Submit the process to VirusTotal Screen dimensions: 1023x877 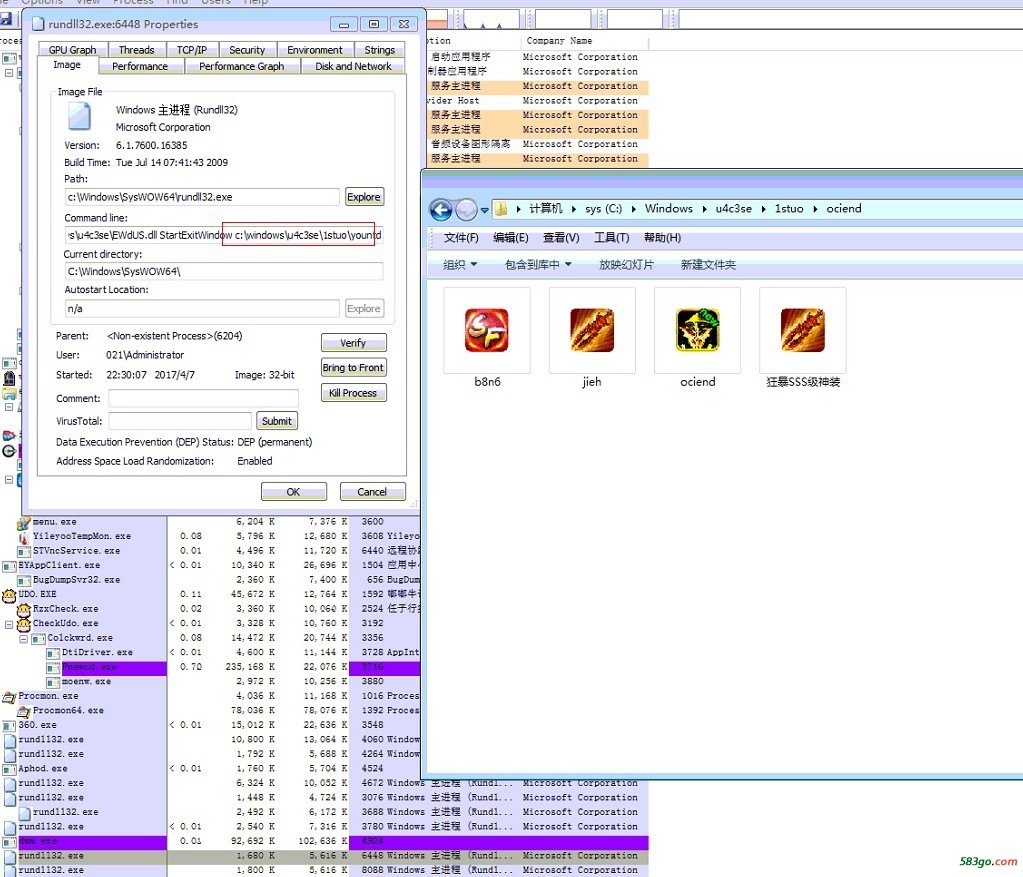(277, 421)
